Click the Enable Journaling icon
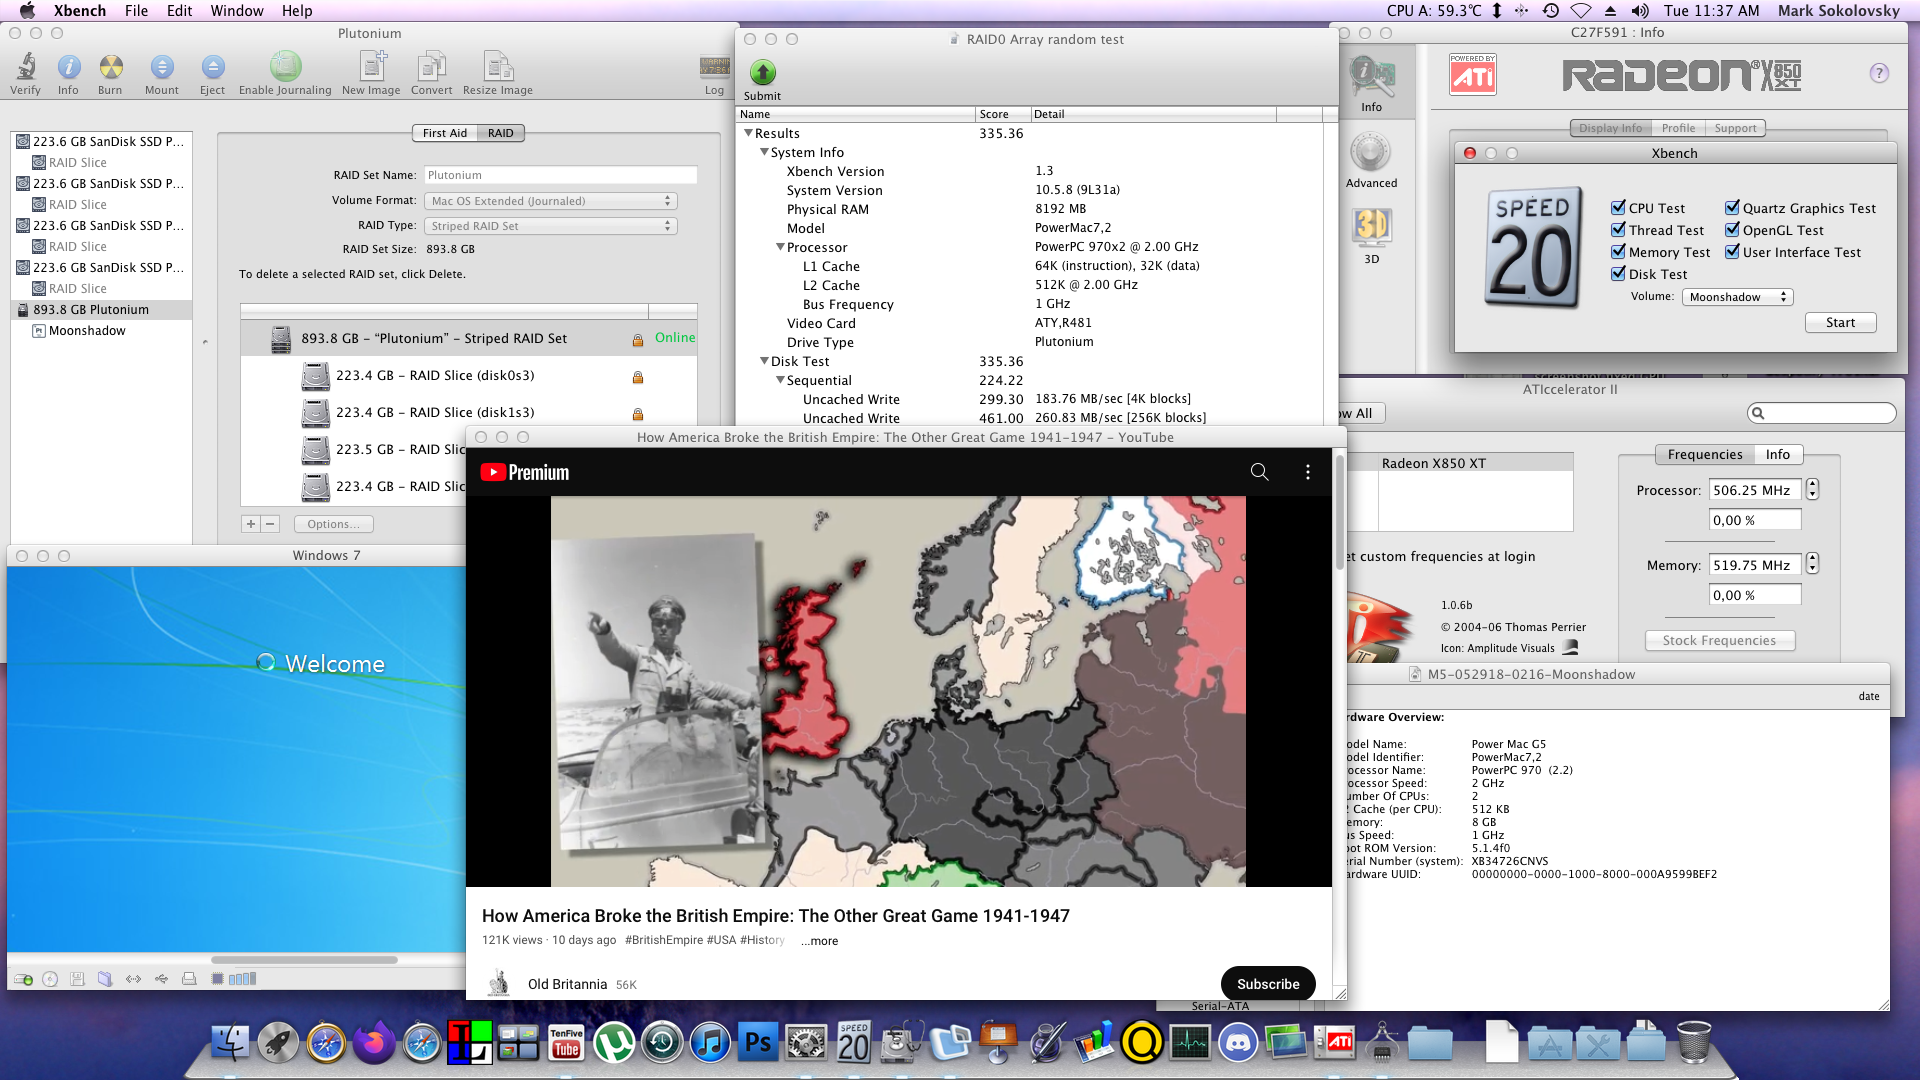Screen dimensions: 1920x1080 click(285, 66)
